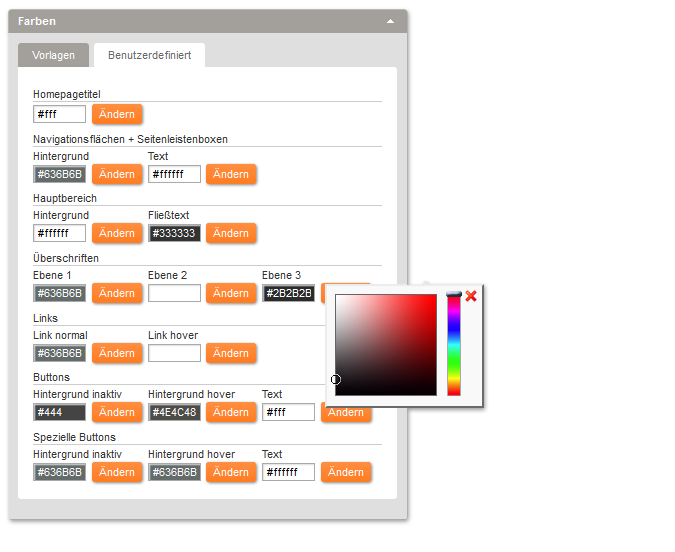The image size is (675, 552).
Task: Click Ändern for Buttons Hintergrund hover
Action: [x=231, y=412]
